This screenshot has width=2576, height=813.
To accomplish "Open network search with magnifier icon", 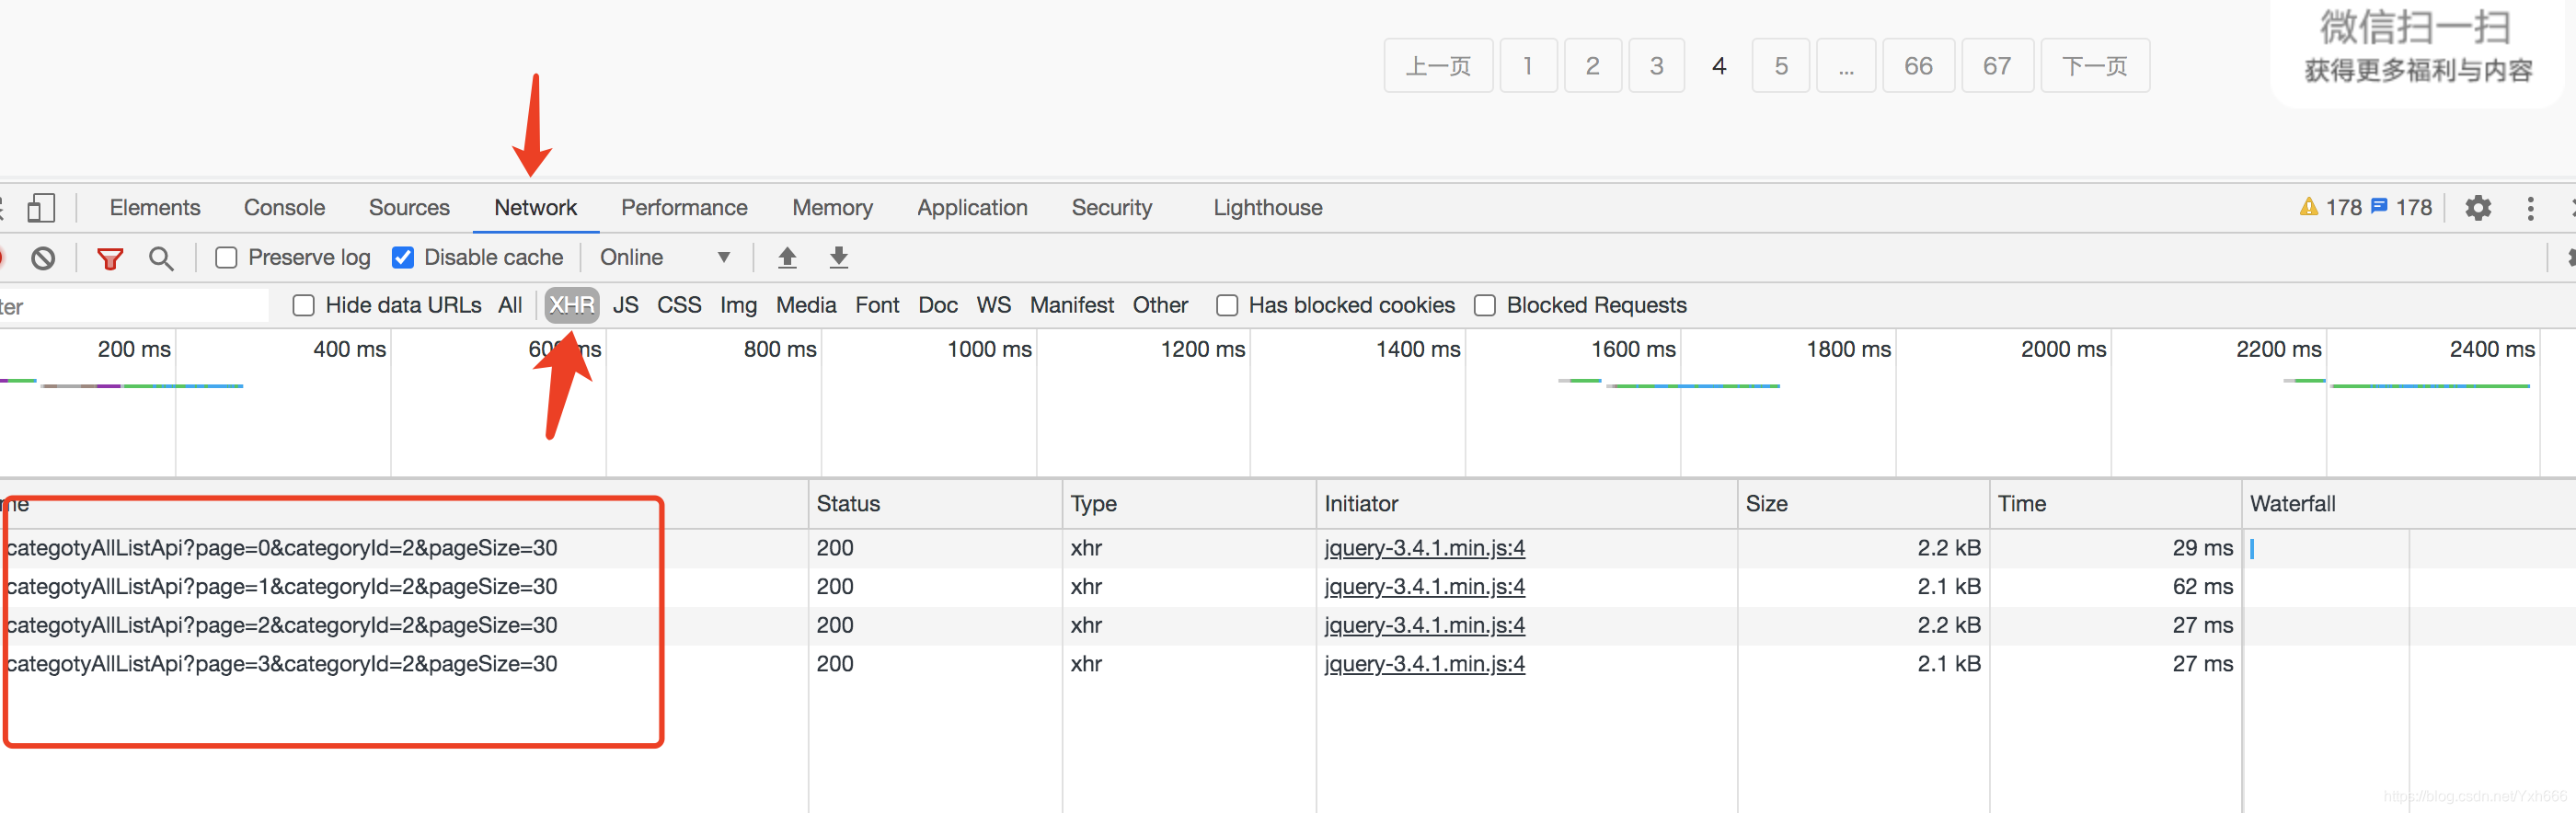I will [161, 258].
